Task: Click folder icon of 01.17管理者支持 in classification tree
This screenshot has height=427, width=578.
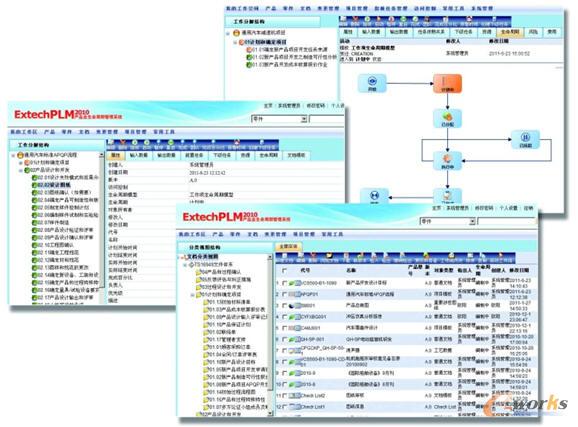Action: pyautogui.click(x=206, y=339)
